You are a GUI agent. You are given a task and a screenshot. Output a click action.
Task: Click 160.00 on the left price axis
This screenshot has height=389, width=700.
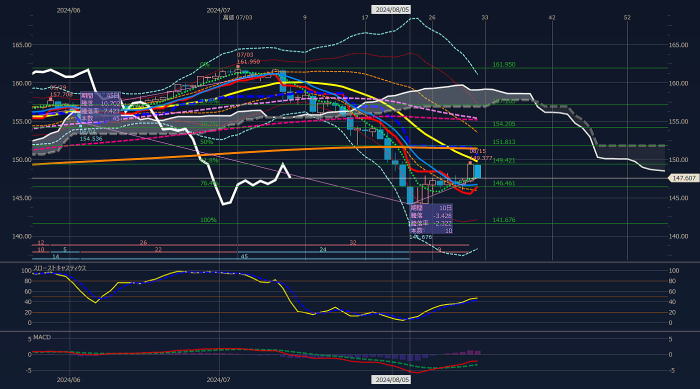click(x=22, y=83)
